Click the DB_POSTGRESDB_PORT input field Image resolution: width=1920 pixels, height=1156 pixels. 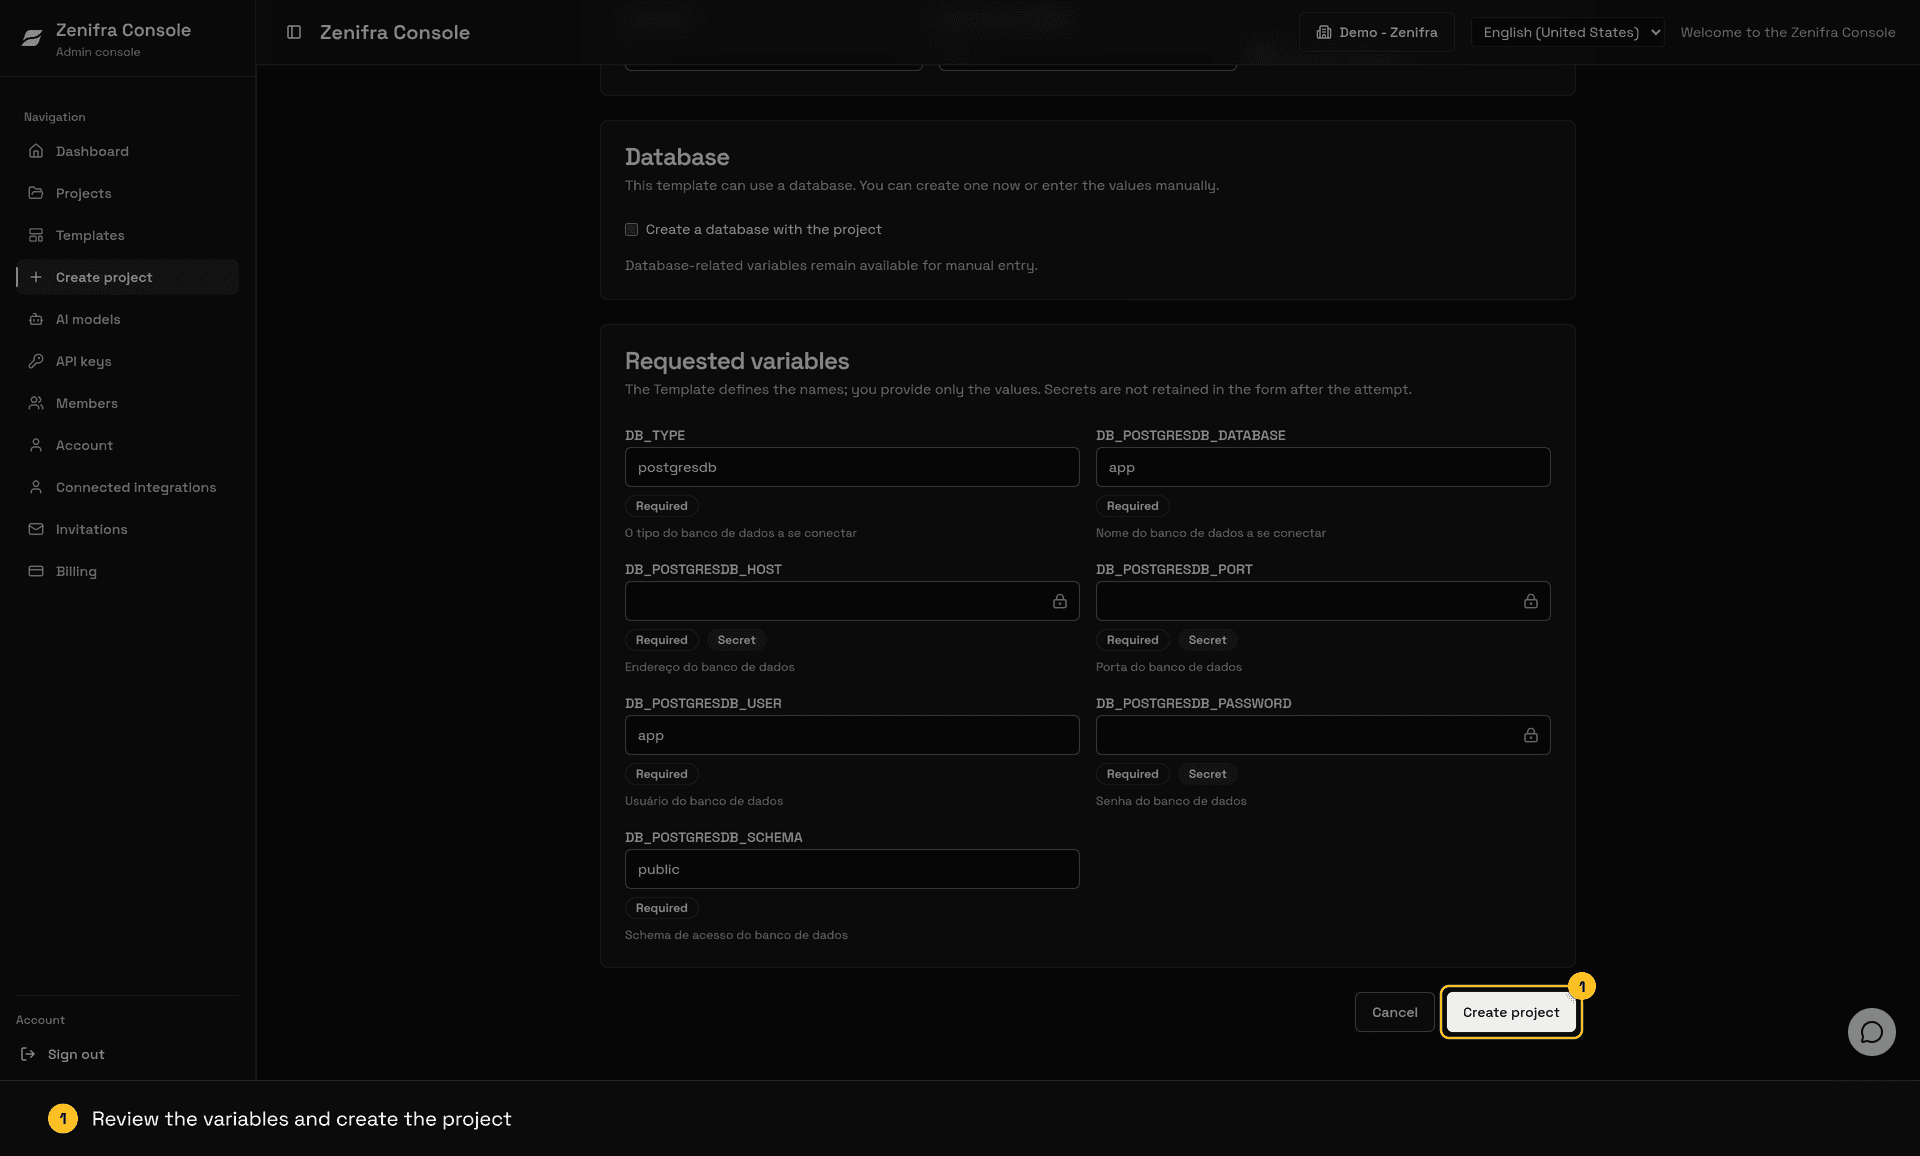point(1322,601)
